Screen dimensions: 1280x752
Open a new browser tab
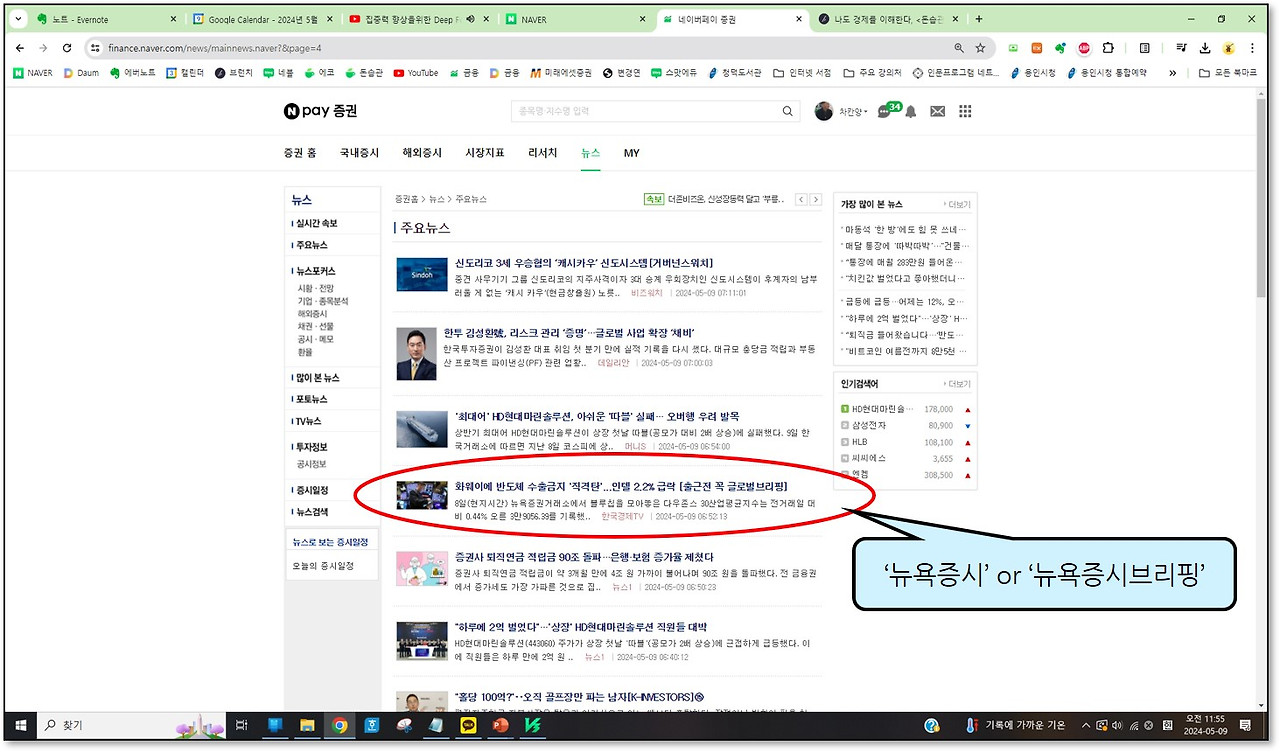pyautogui.click(x=979, y=19)
